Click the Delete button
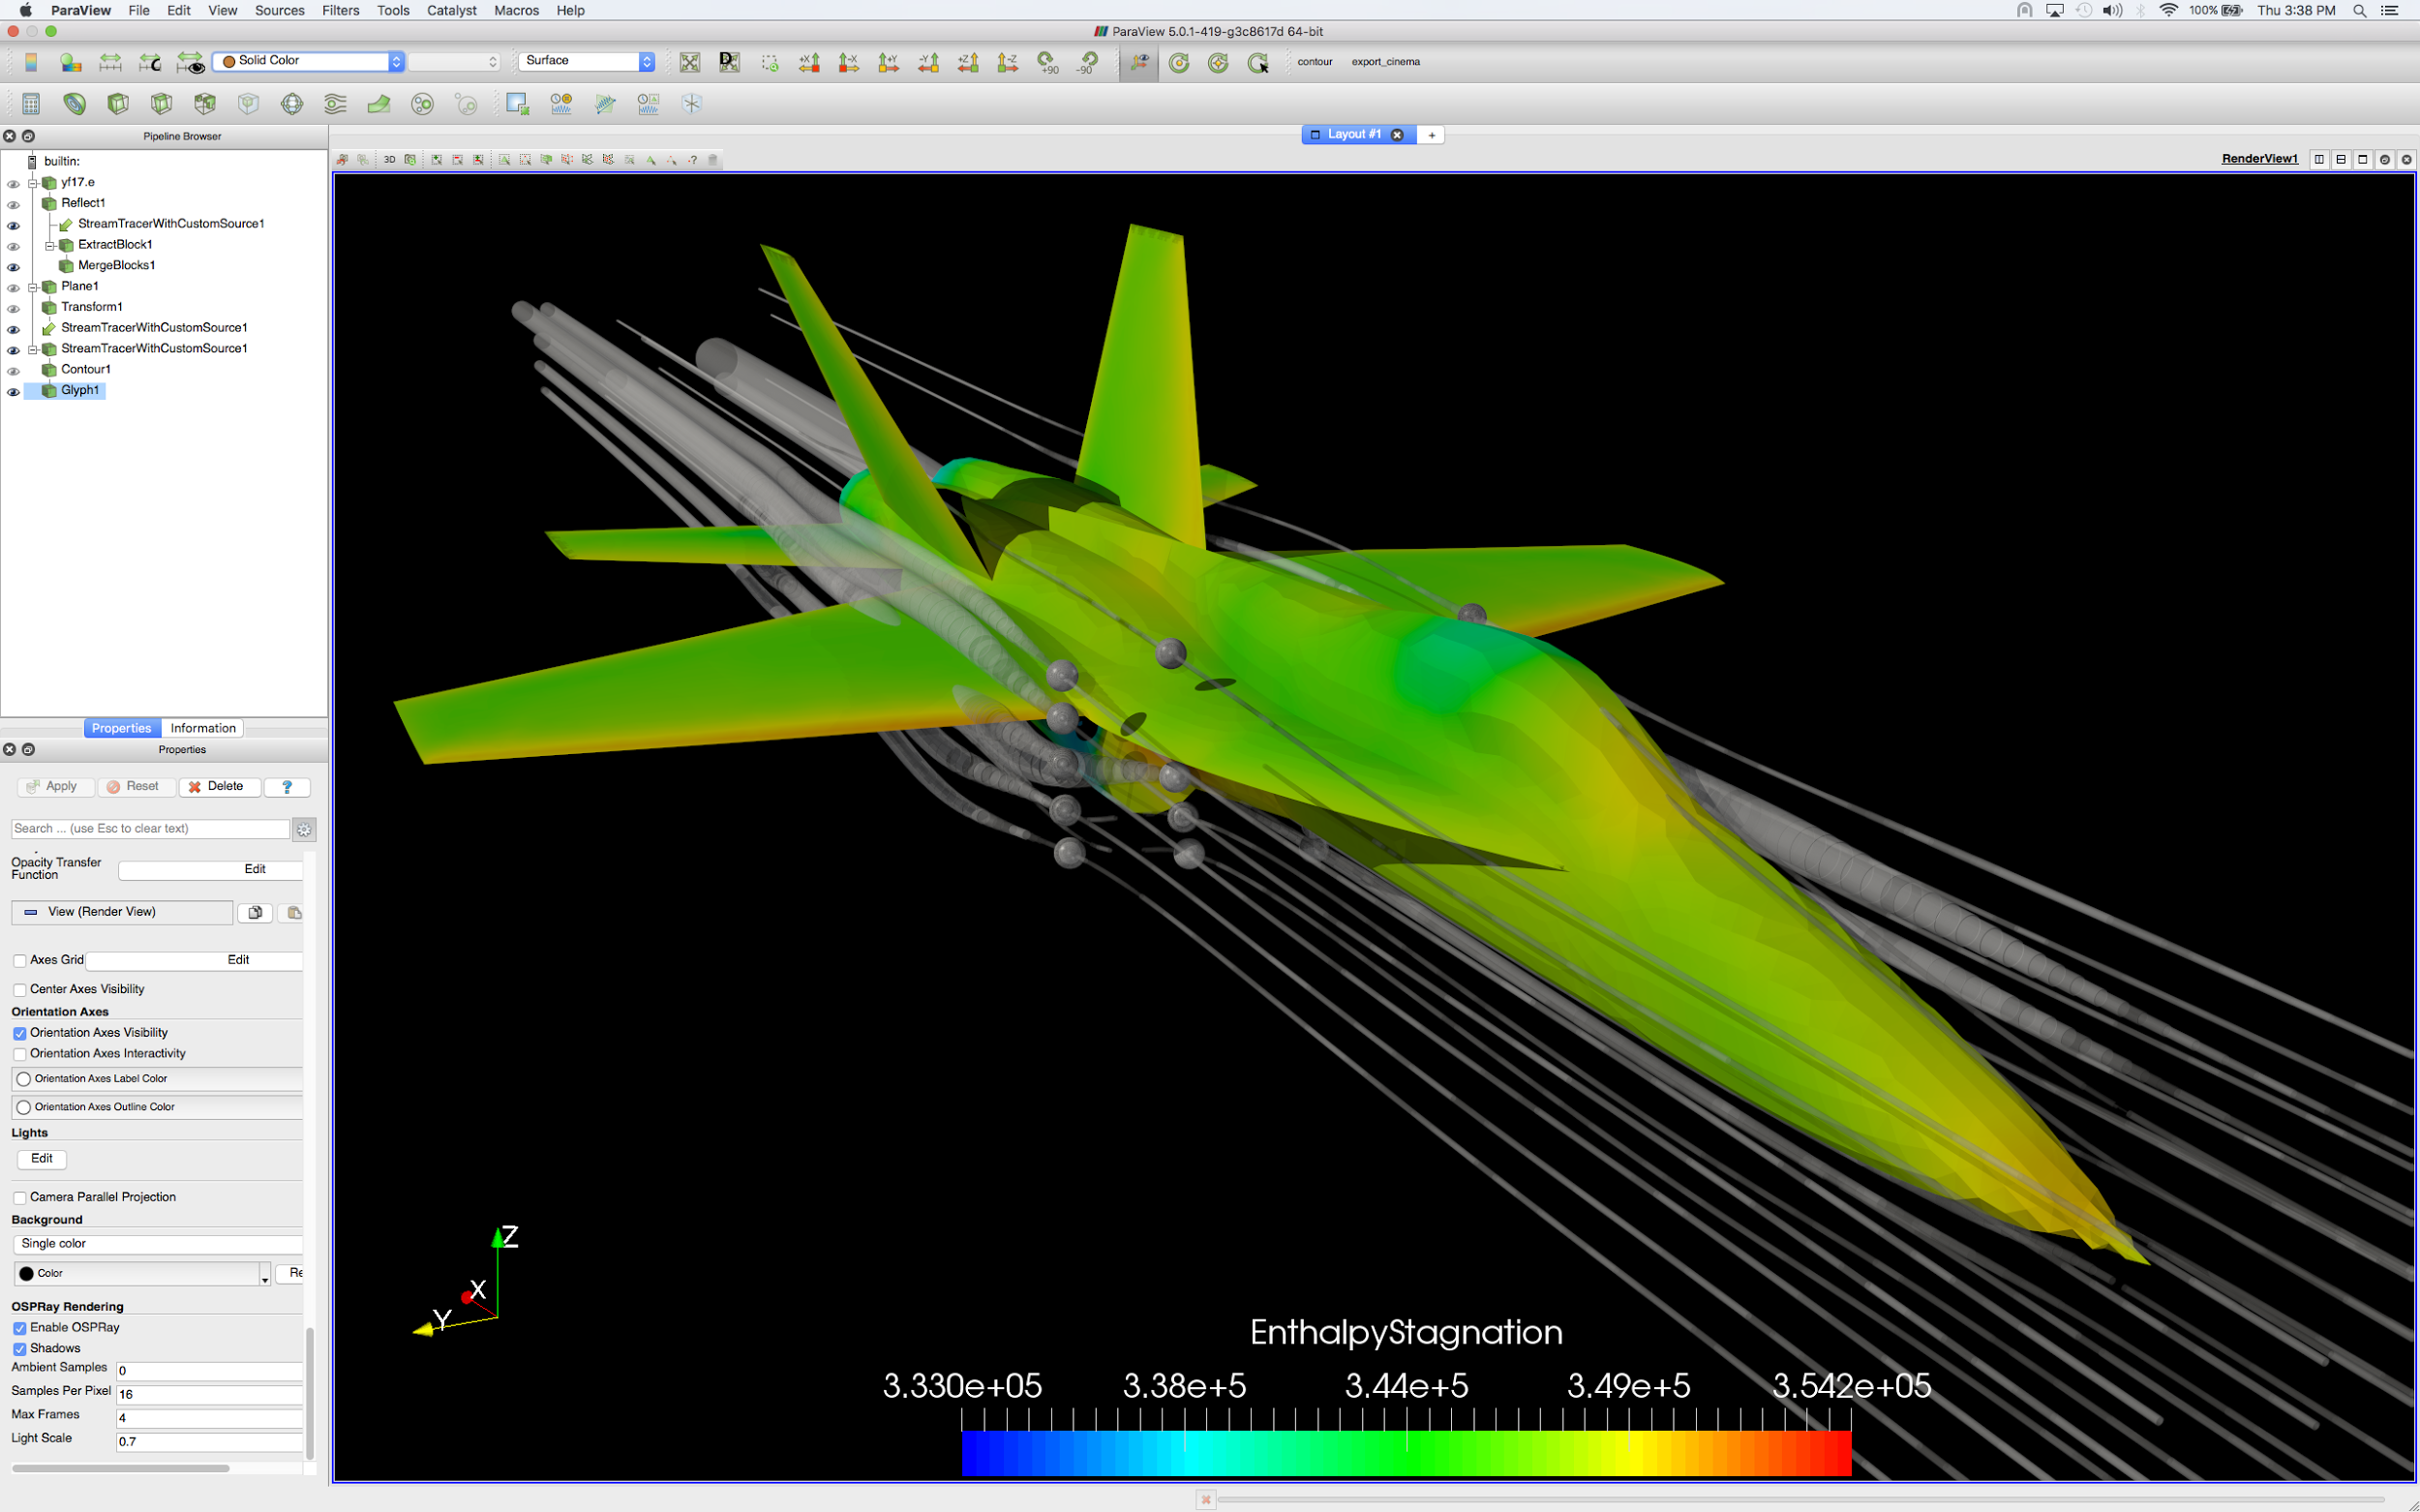The width and height of the screenshot is (2420, 1512). coord(219,786)
